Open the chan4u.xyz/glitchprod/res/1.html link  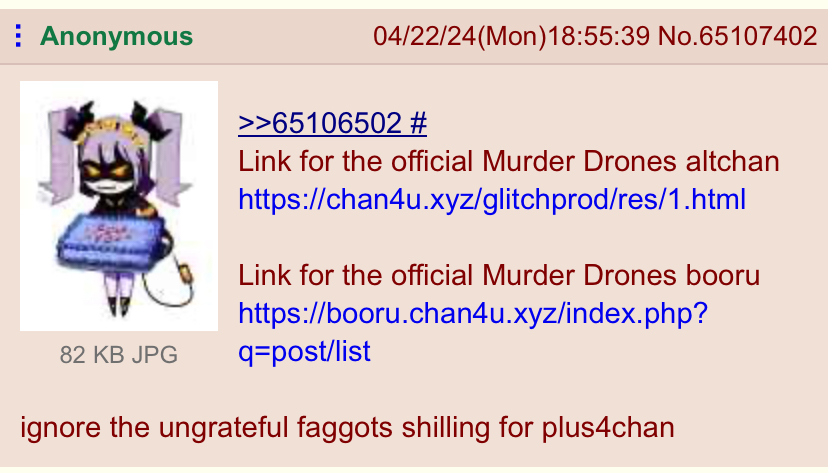pos(492,200)
